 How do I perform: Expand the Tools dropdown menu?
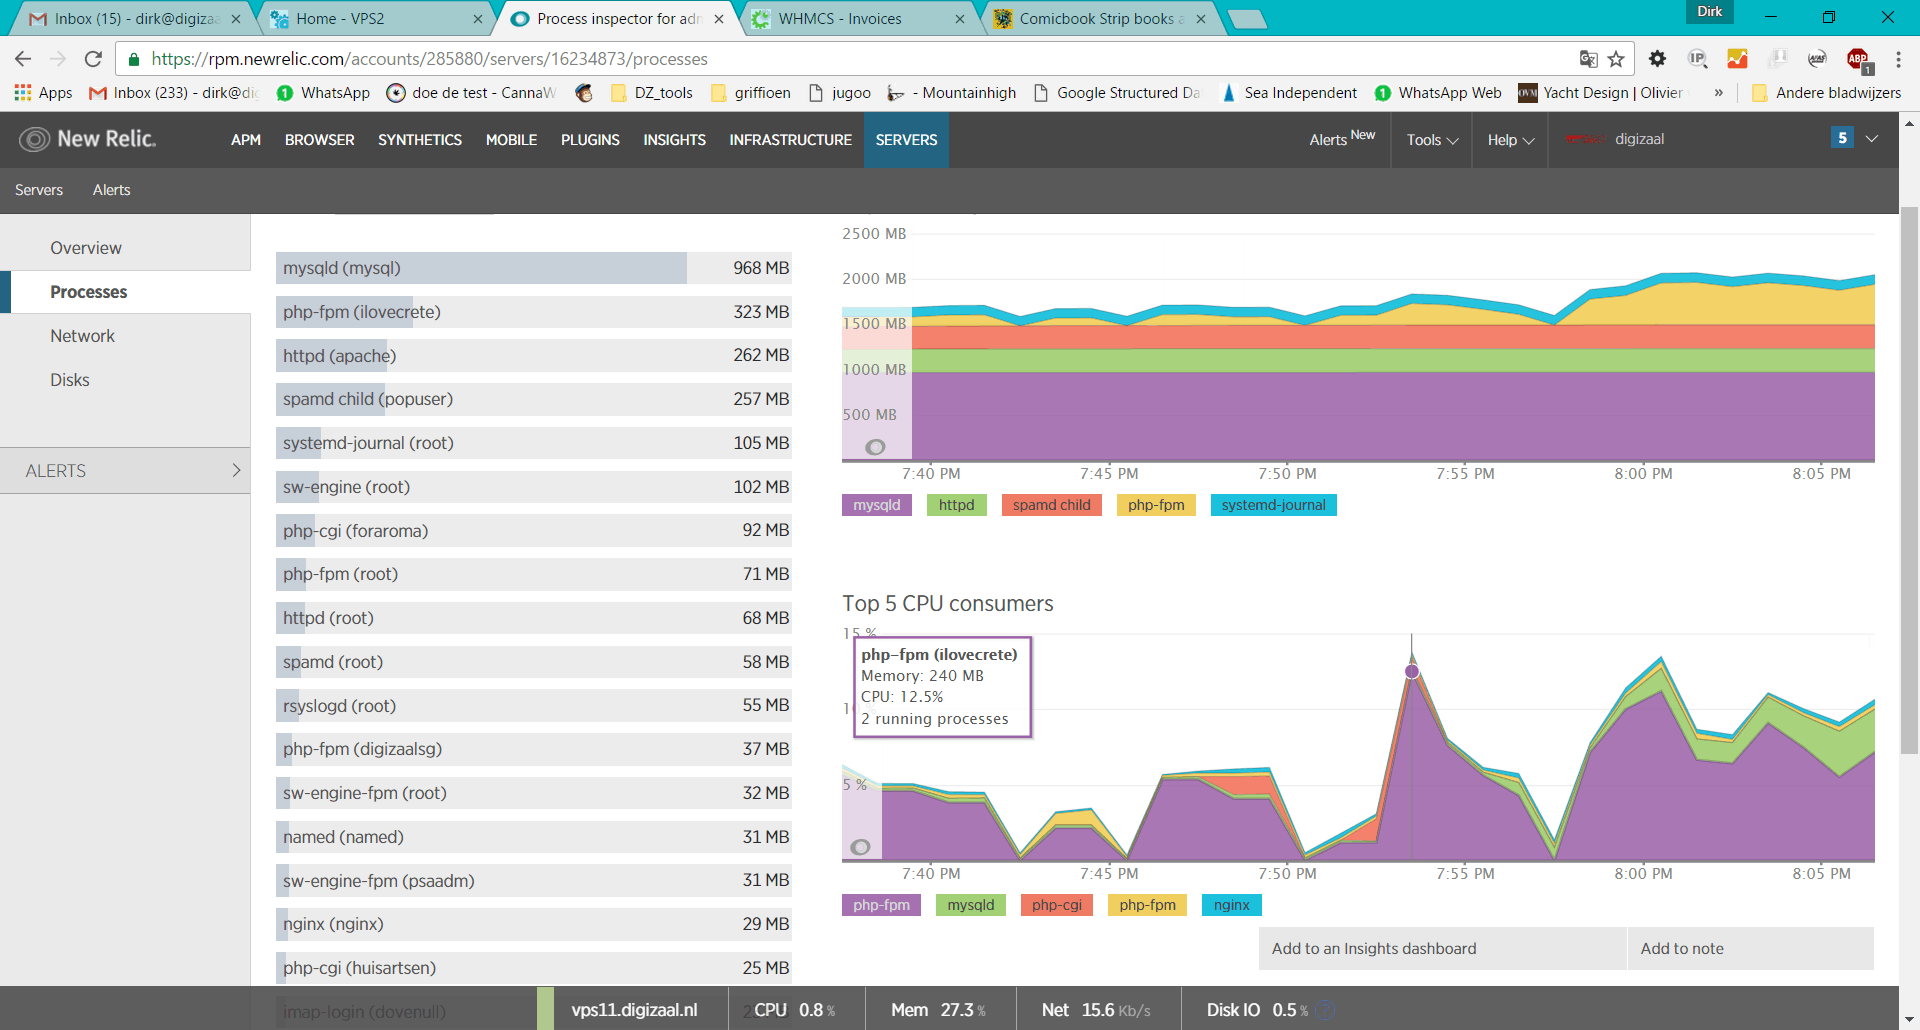1432,140
